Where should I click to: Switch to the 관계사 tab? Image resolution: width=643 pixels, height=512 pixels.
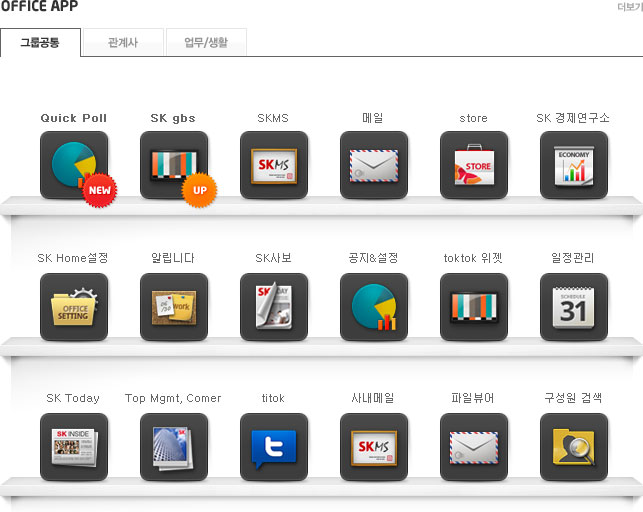(x=123, y=42)
